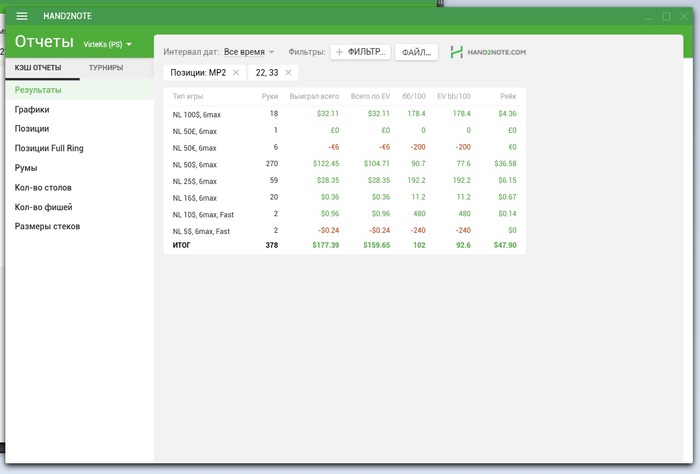Open Размеры стеков report

pos(47,226)
